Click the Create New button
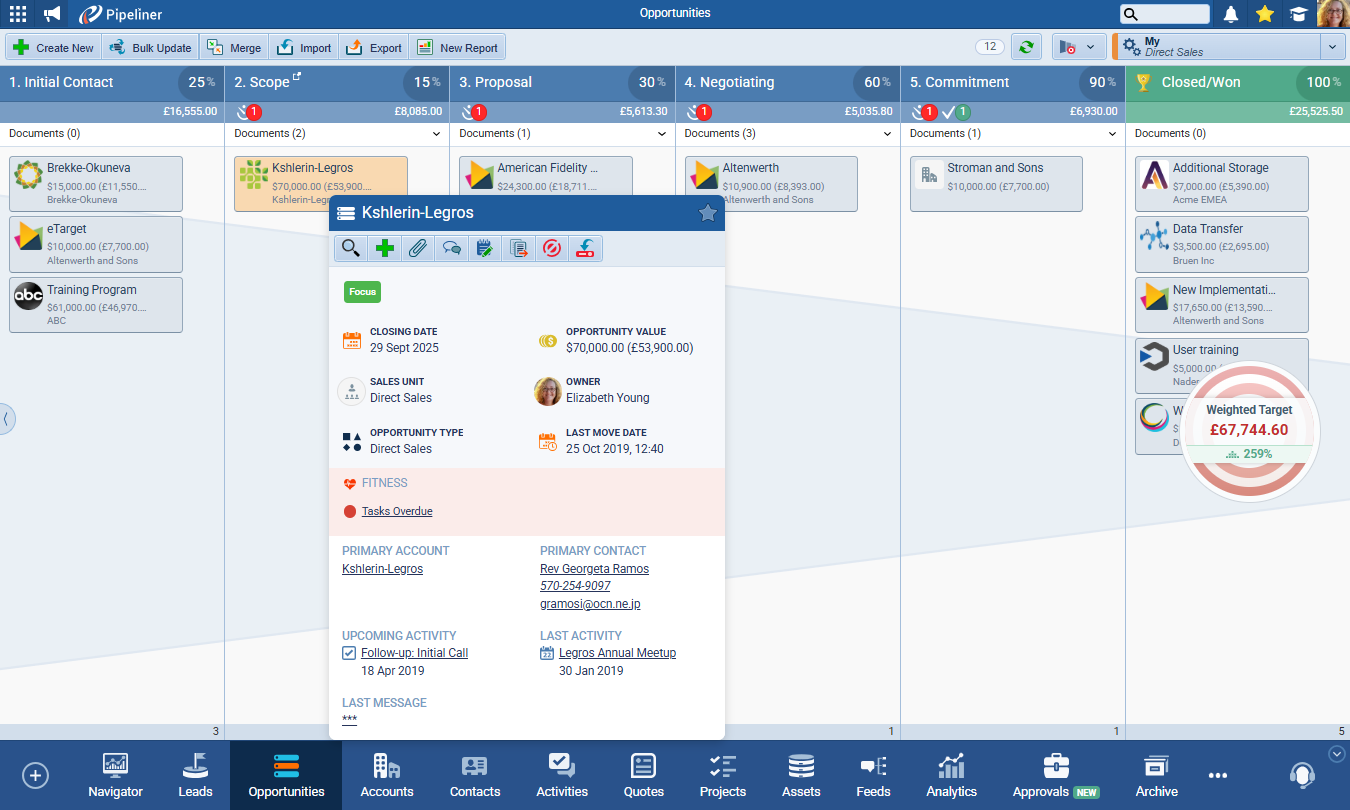 click(x=53, y=47)
